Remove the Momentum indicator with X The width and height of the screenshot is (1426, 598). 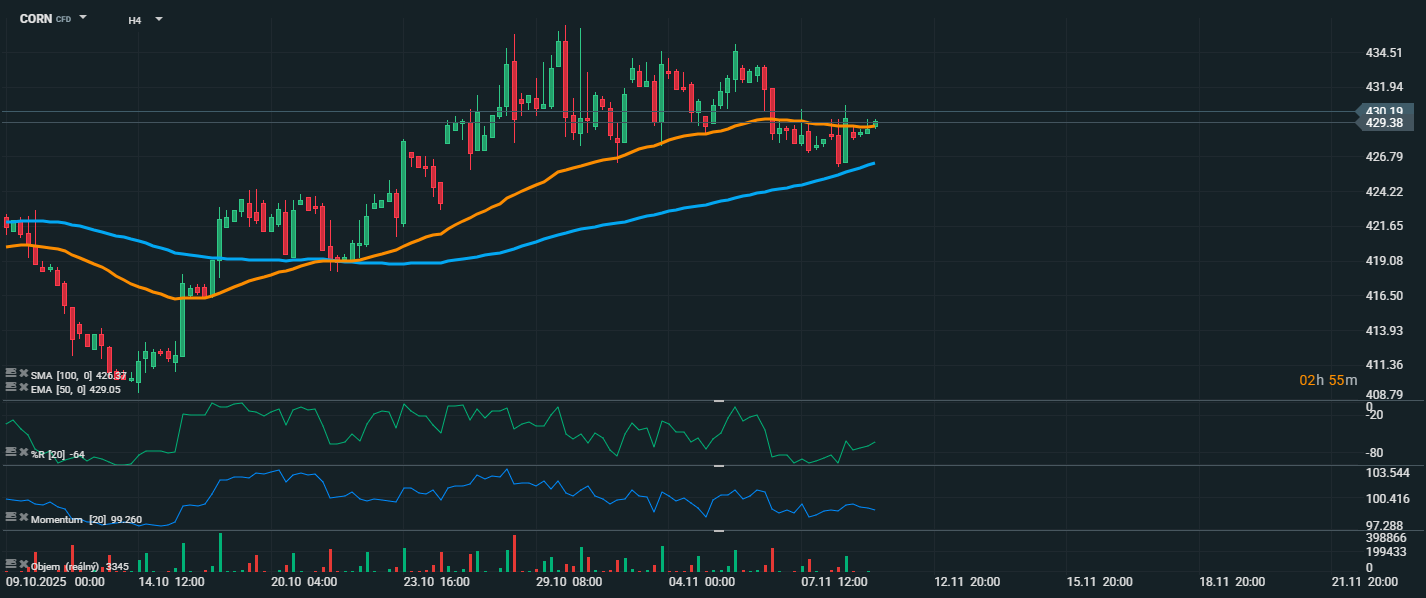(x=23, y=517)
